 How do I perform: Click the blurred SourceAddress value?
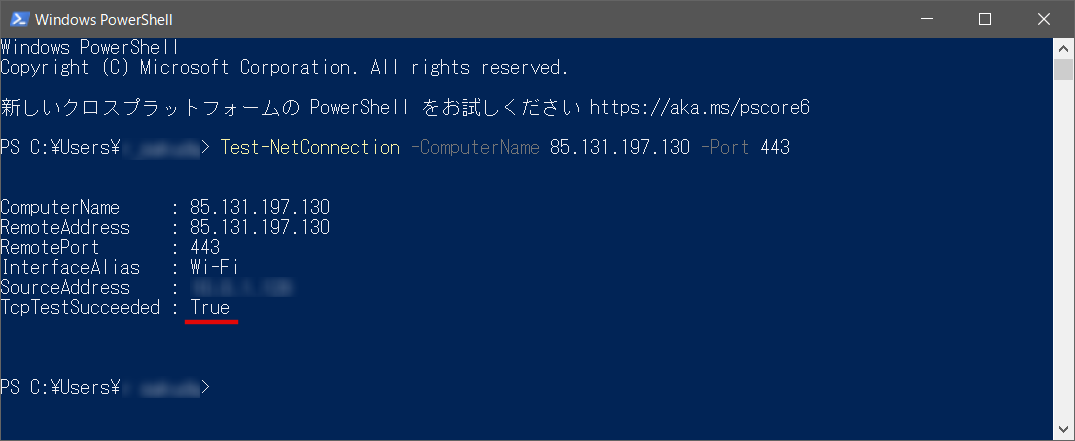[242, 287]
